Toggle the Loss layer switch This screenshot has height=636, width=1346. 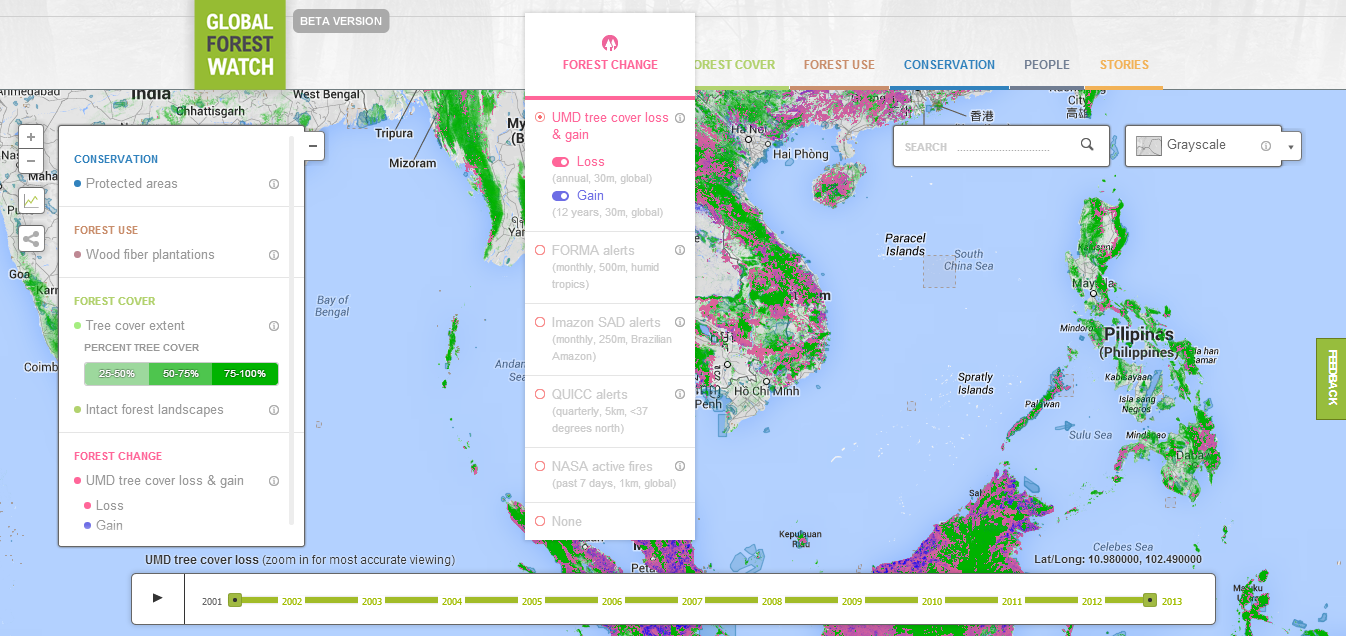pos(561,162)
